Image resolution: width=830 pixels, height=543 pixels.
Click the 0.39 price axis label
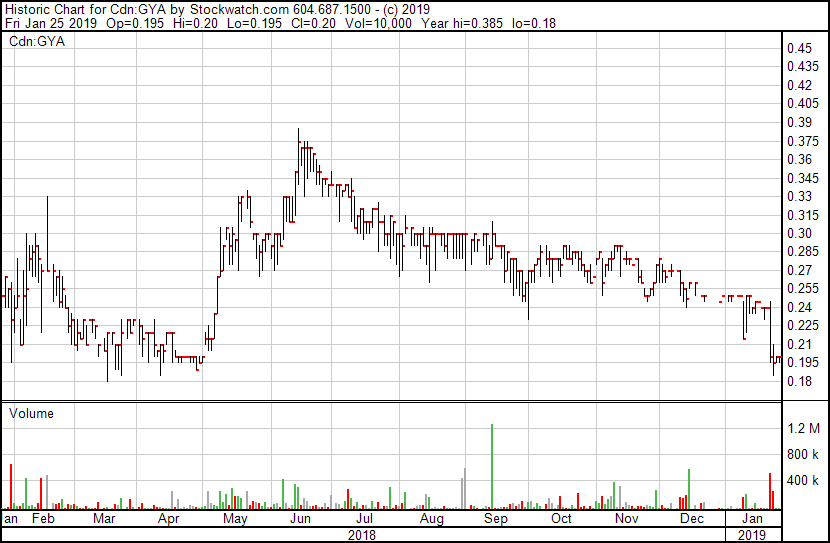coord(799,122)
